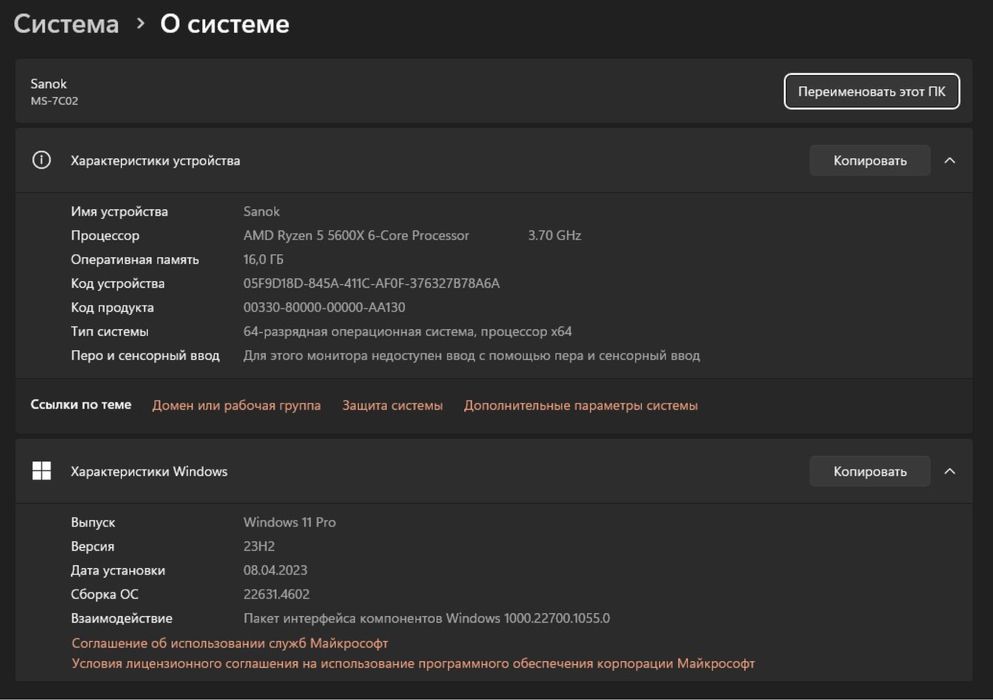The image size is (993, 700).
Task: Click the Версия label
Action: 92,547
